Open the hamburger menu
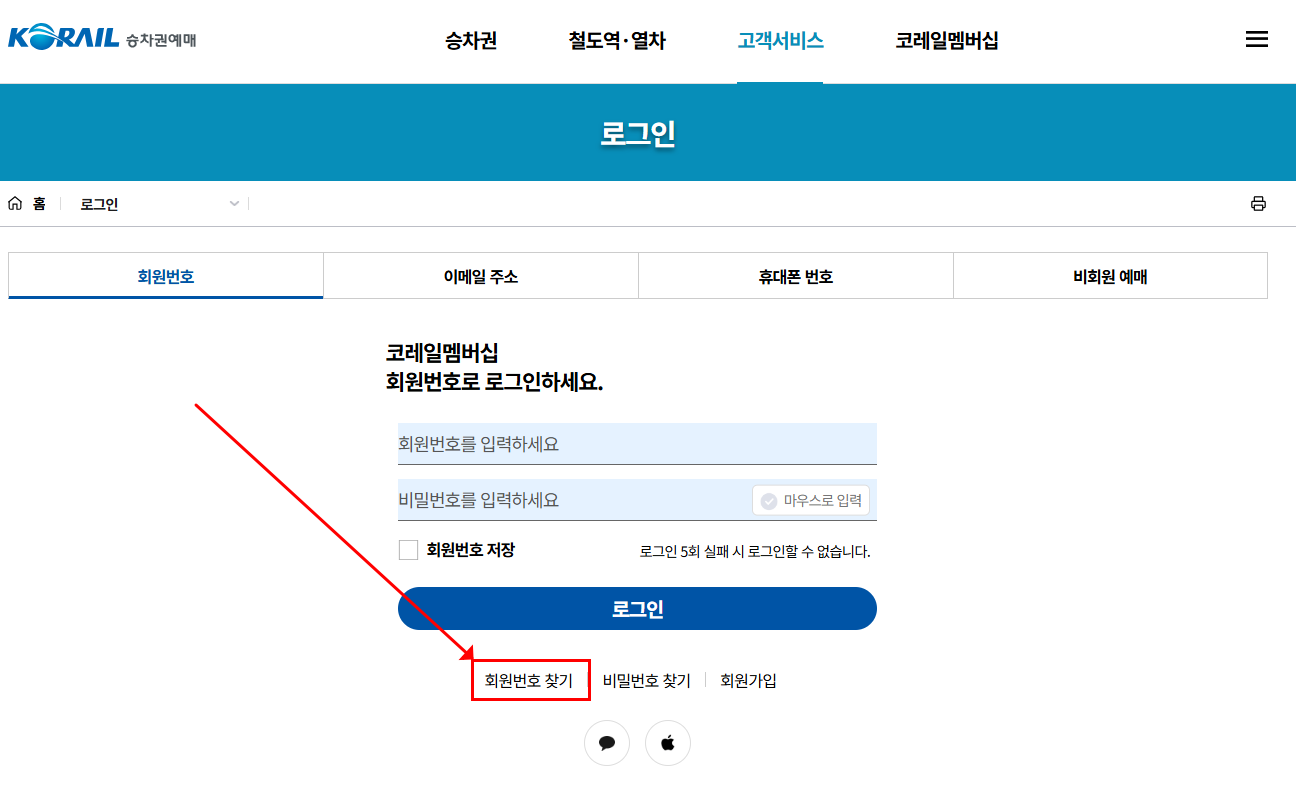The height and width of the screenshot is (789, 1296). coord(1257,38)
